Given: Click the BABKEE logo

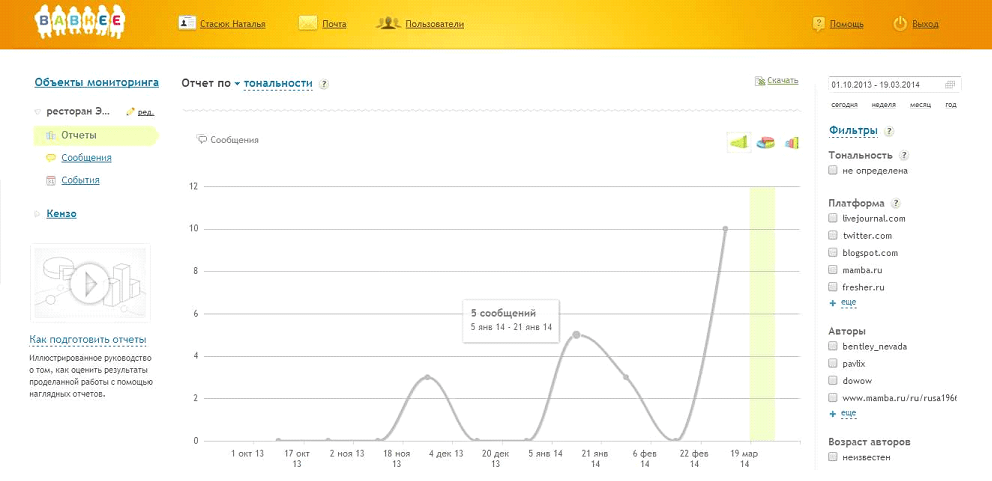Looking at the screenshot, I should pyautogui.click(x=80, y=22).
